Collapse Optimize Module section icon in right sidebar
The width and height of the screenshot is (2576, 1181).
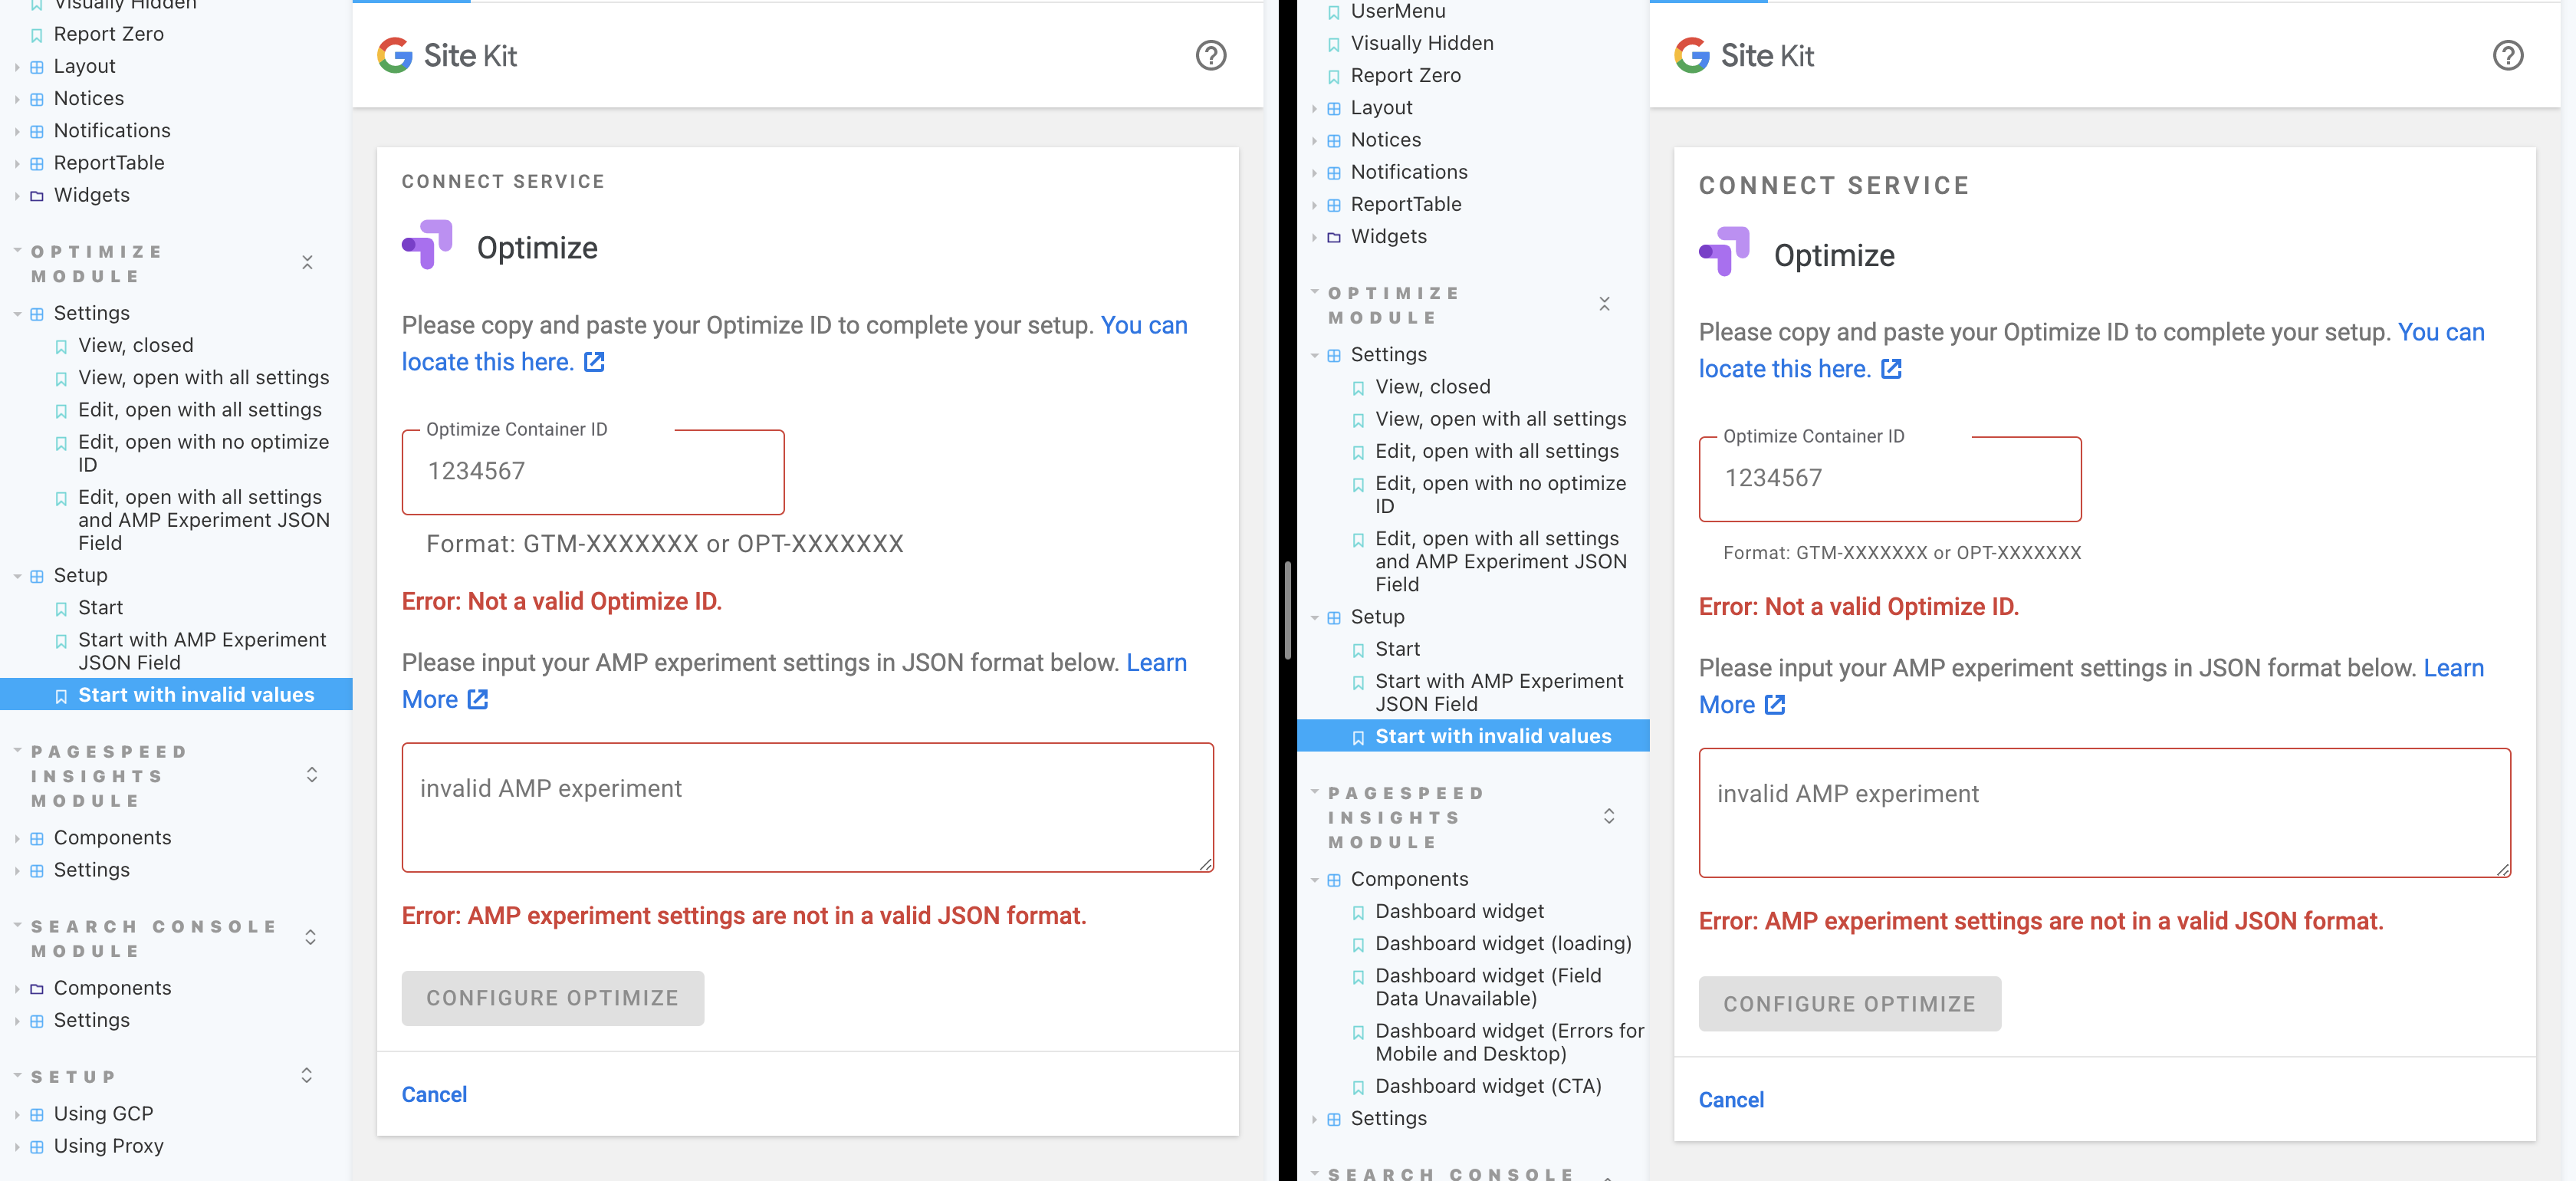click(x=1604, y=303)
